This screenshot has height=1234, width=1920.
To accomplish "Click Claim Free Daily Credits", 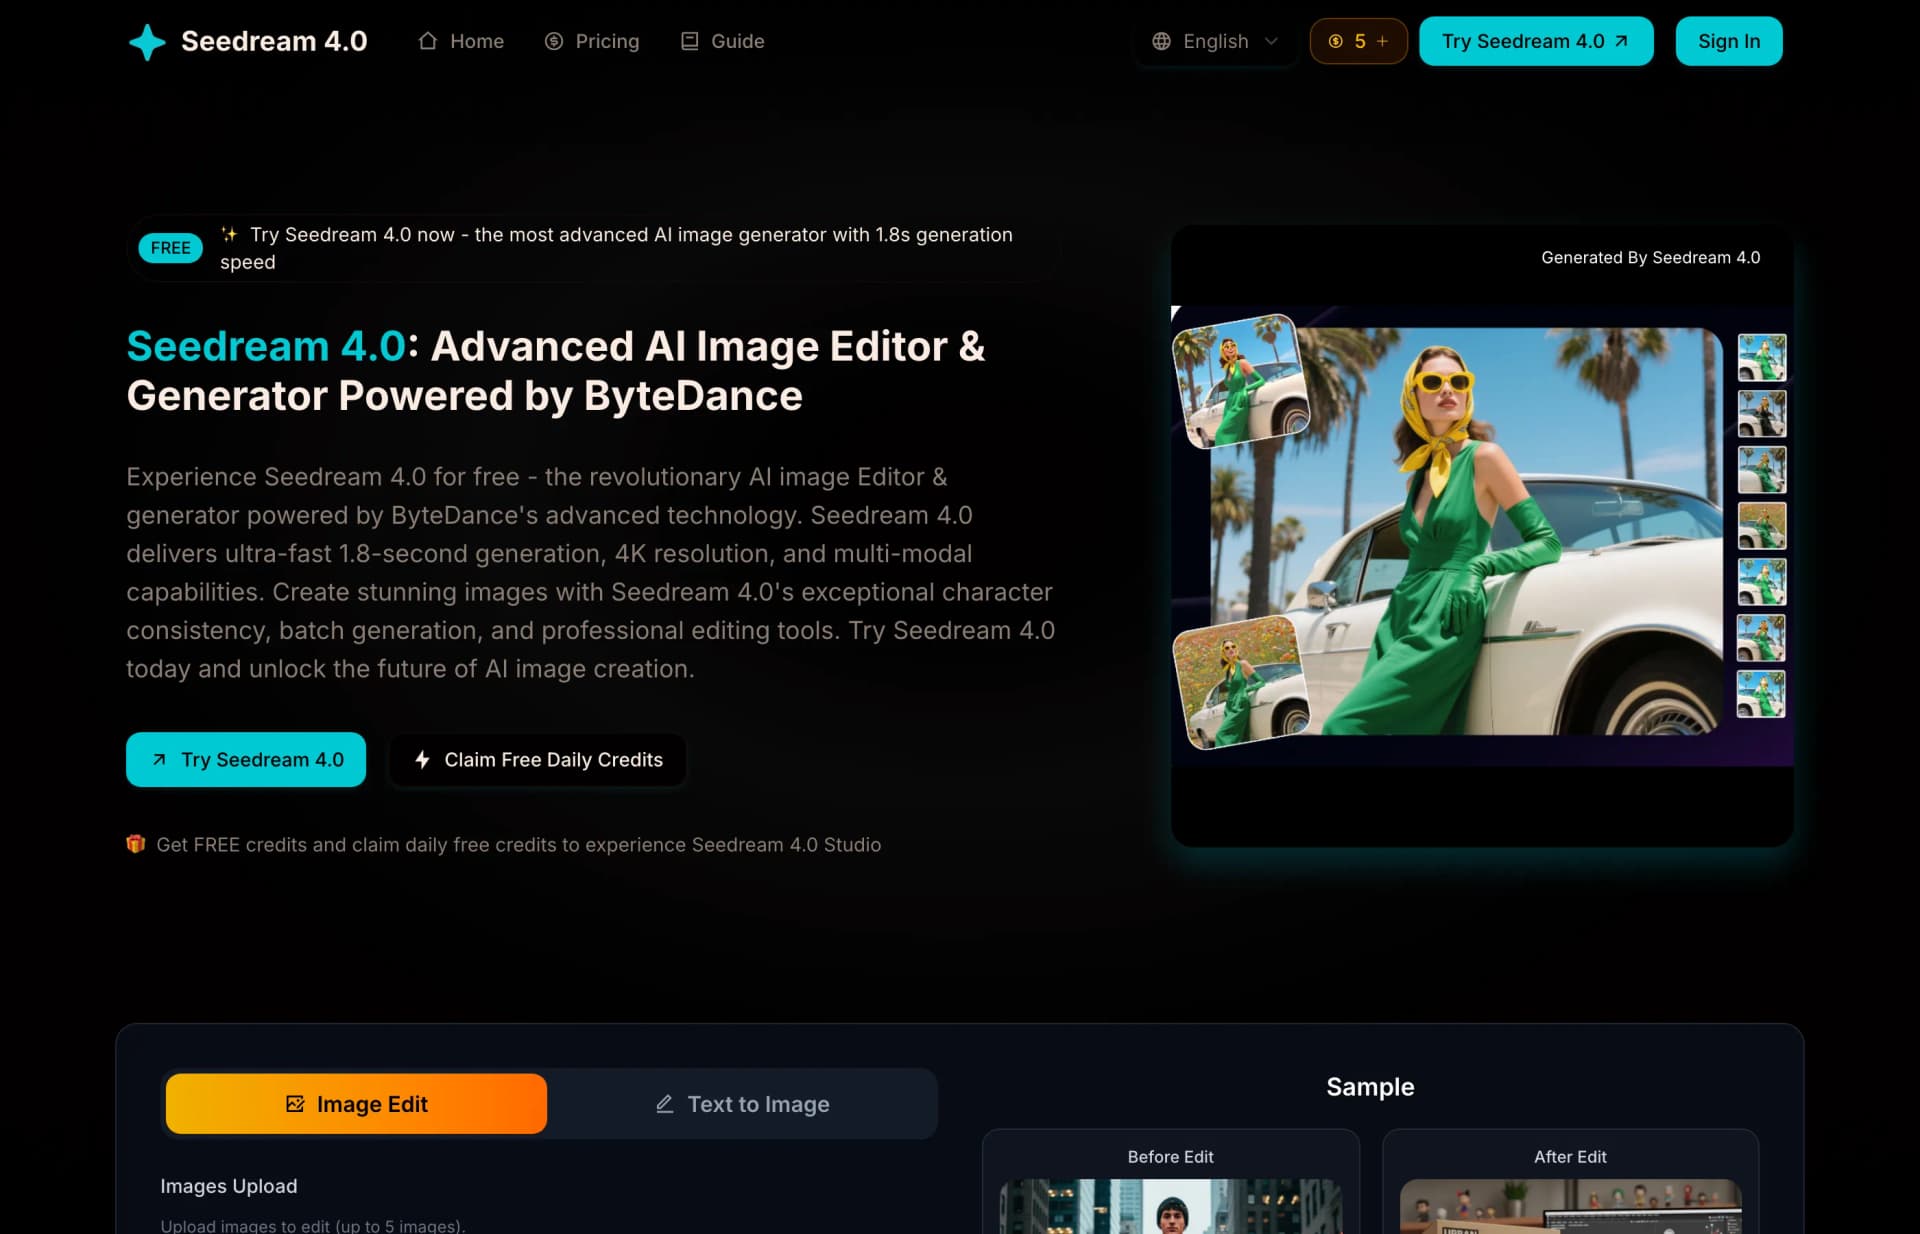I will pyautogui.click(x=537, y=760).
